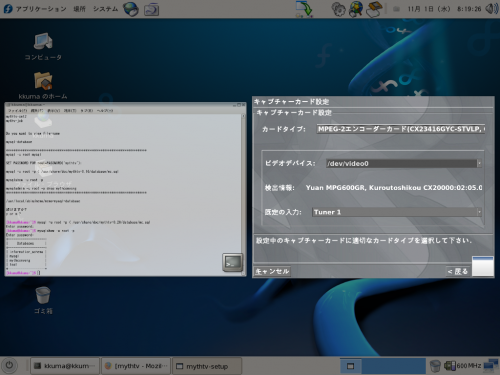Open the volume speaker icon in the top panel
Image resolution: width=500 pixels, height=375 pixels.
(x=492, y=9)
